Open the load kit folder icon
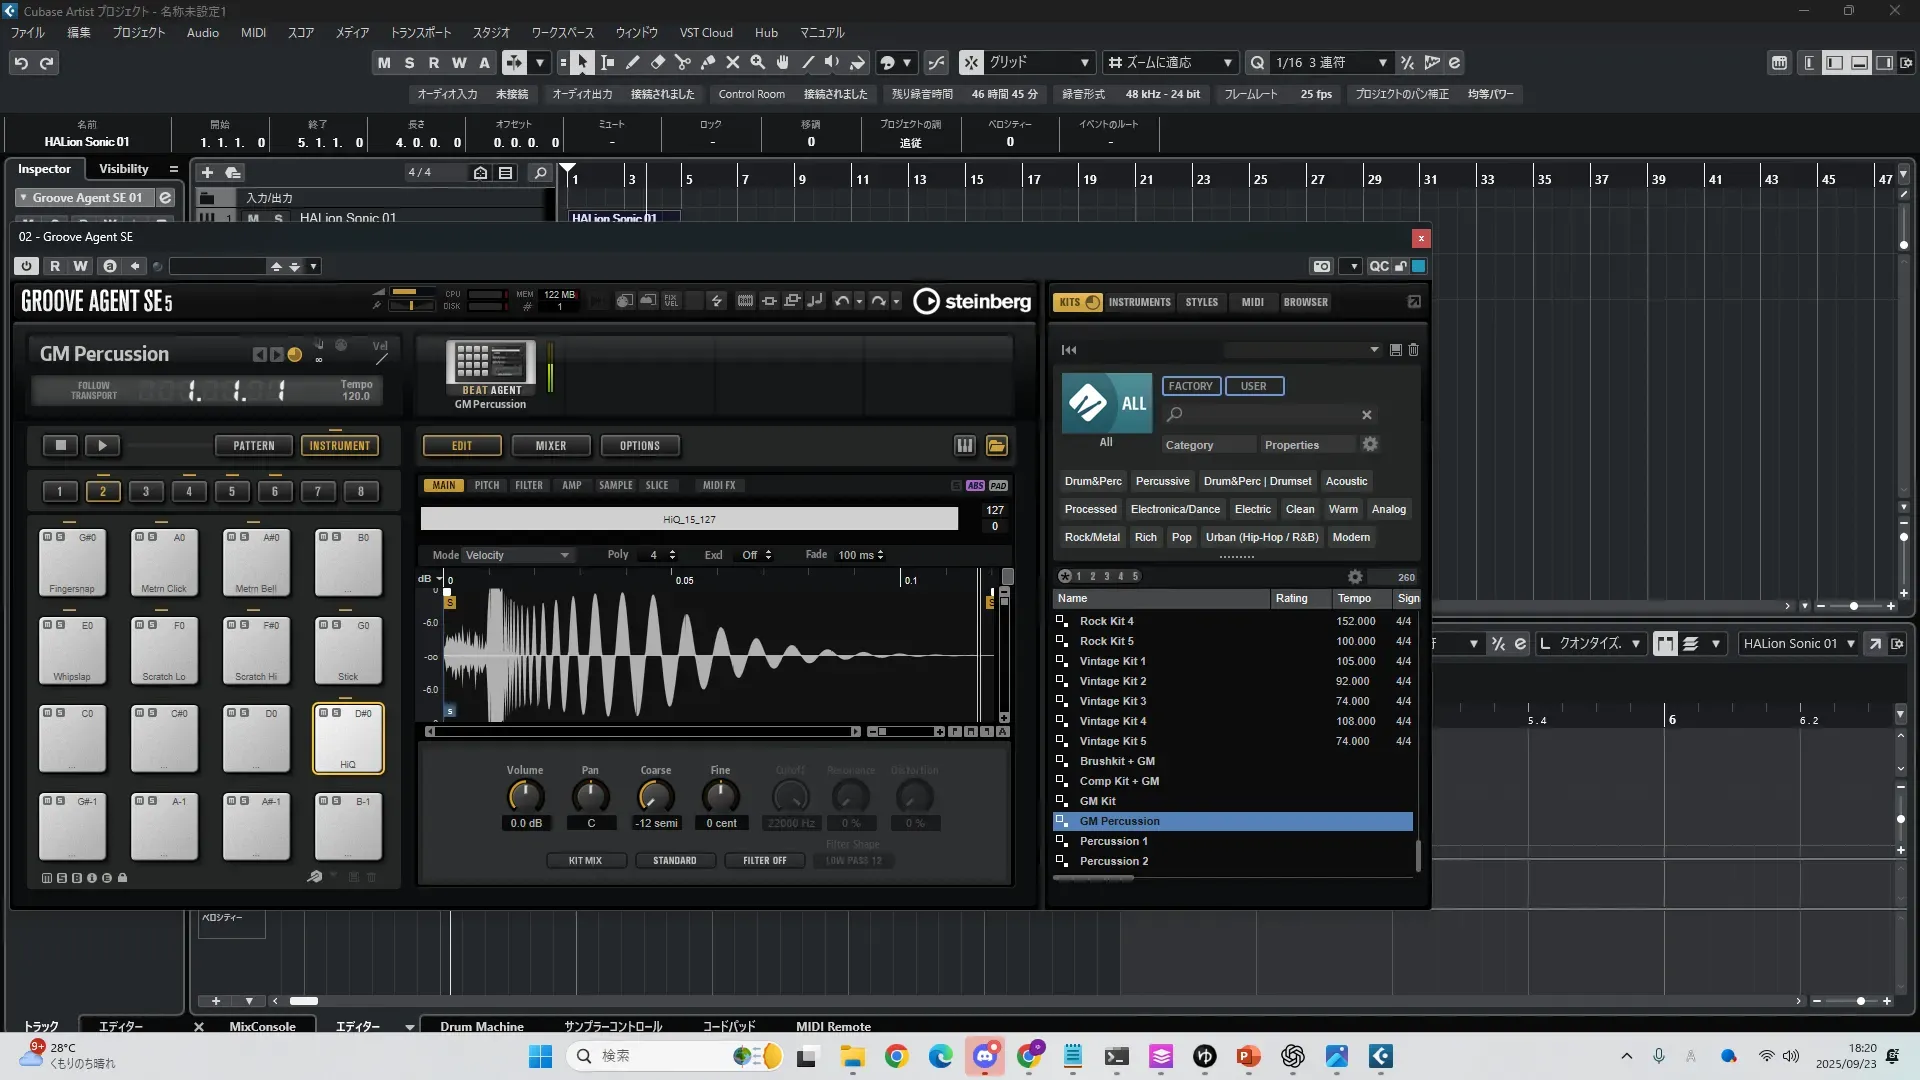Screen dimensions: 1920x1080 click(996, 446)
